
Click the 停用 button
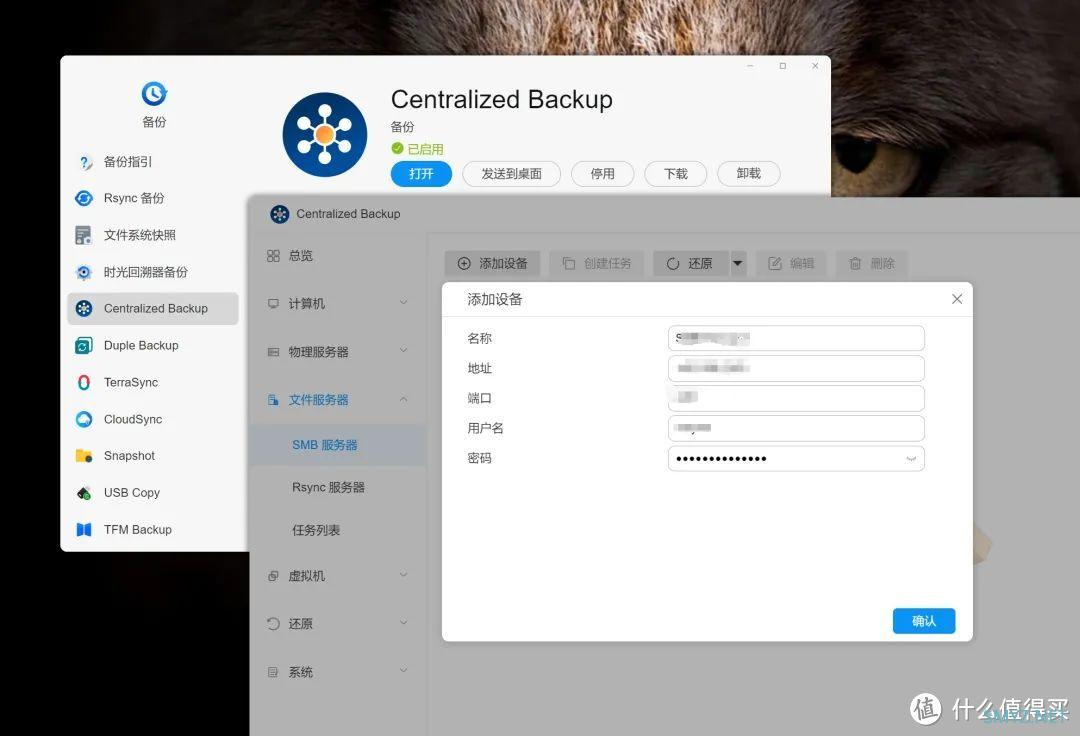pyautogui.click(x=603, y=174)
